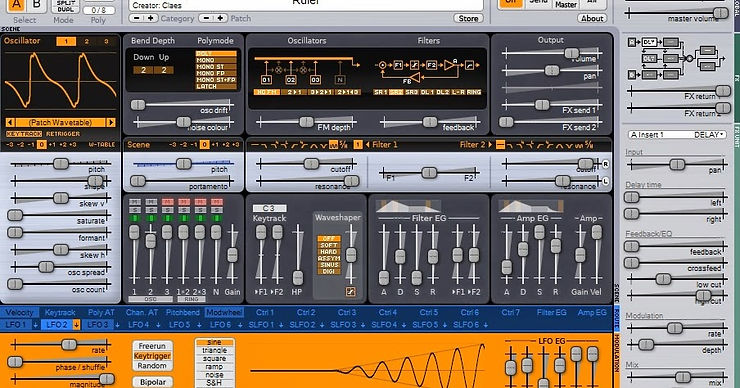Toggle oscillator RETRIGGER option

[63, 134]
